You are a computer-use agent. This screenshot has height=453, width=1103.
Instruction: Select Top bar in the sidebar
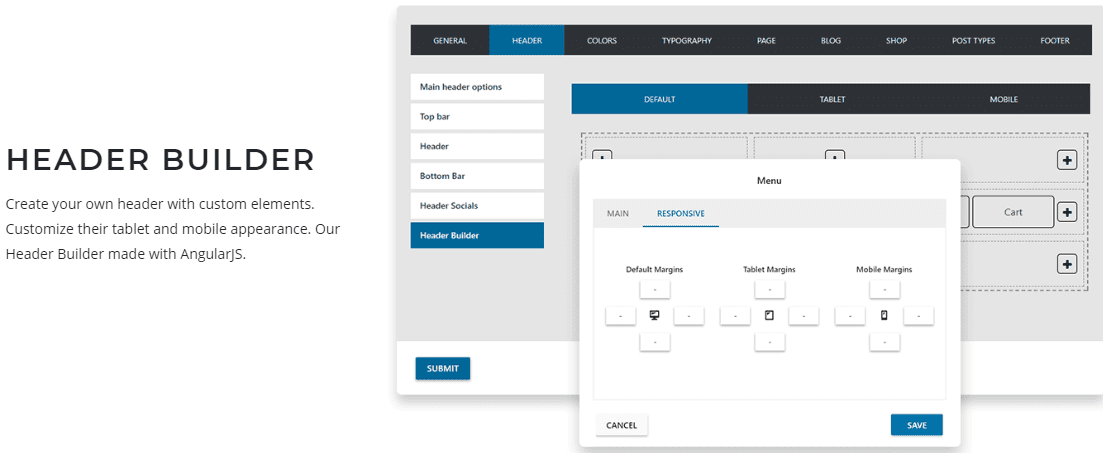478,117
